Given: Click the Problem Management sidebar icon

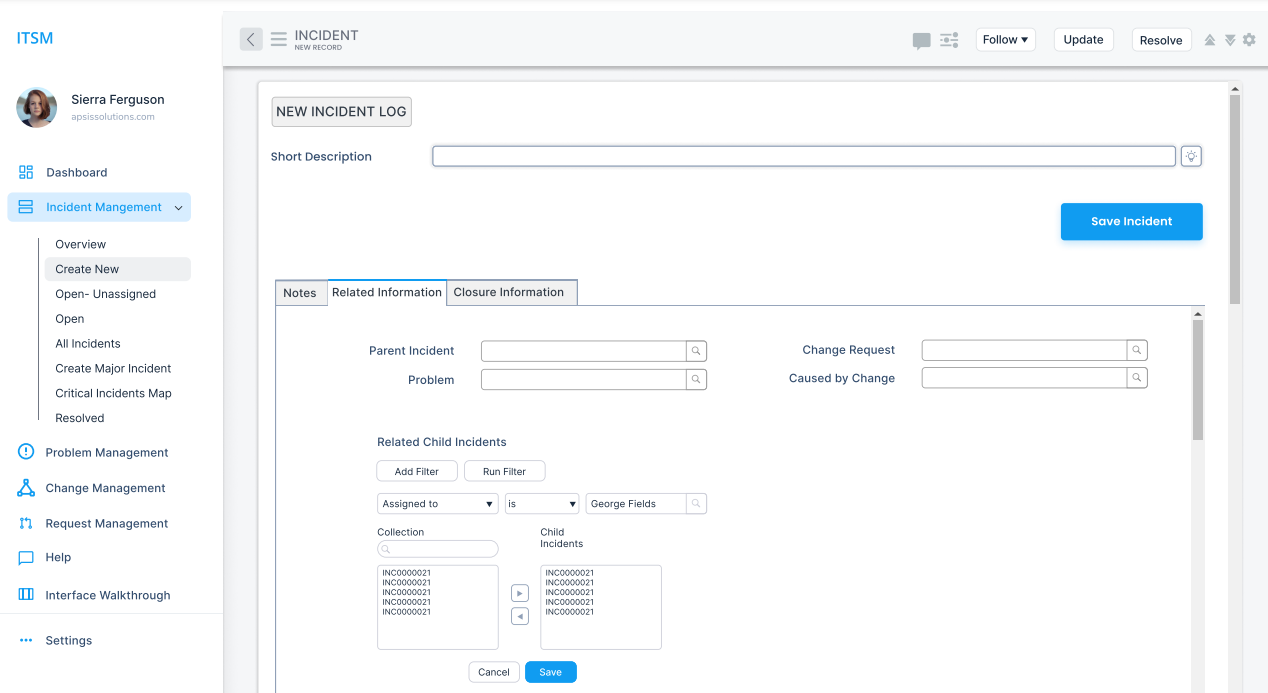Looking at the screenshot, I should pyautogui.click(x=25, y=452).
